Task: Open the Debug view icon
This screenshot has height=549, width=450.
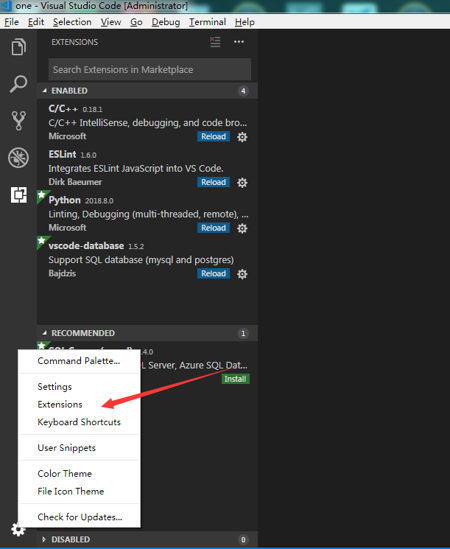Action: [x=19, y=158]
